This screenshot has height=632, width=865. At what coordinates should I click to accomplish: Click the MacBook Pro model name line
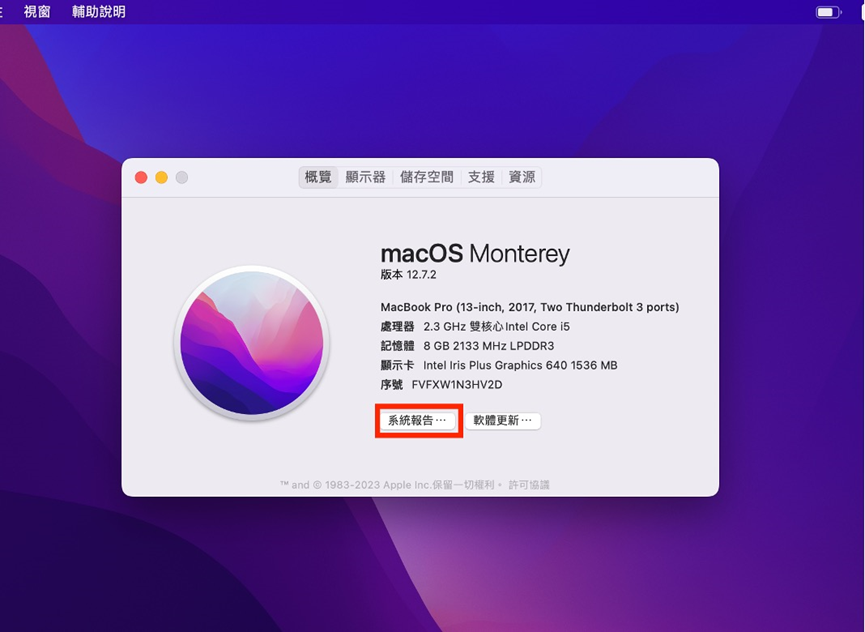530,307
